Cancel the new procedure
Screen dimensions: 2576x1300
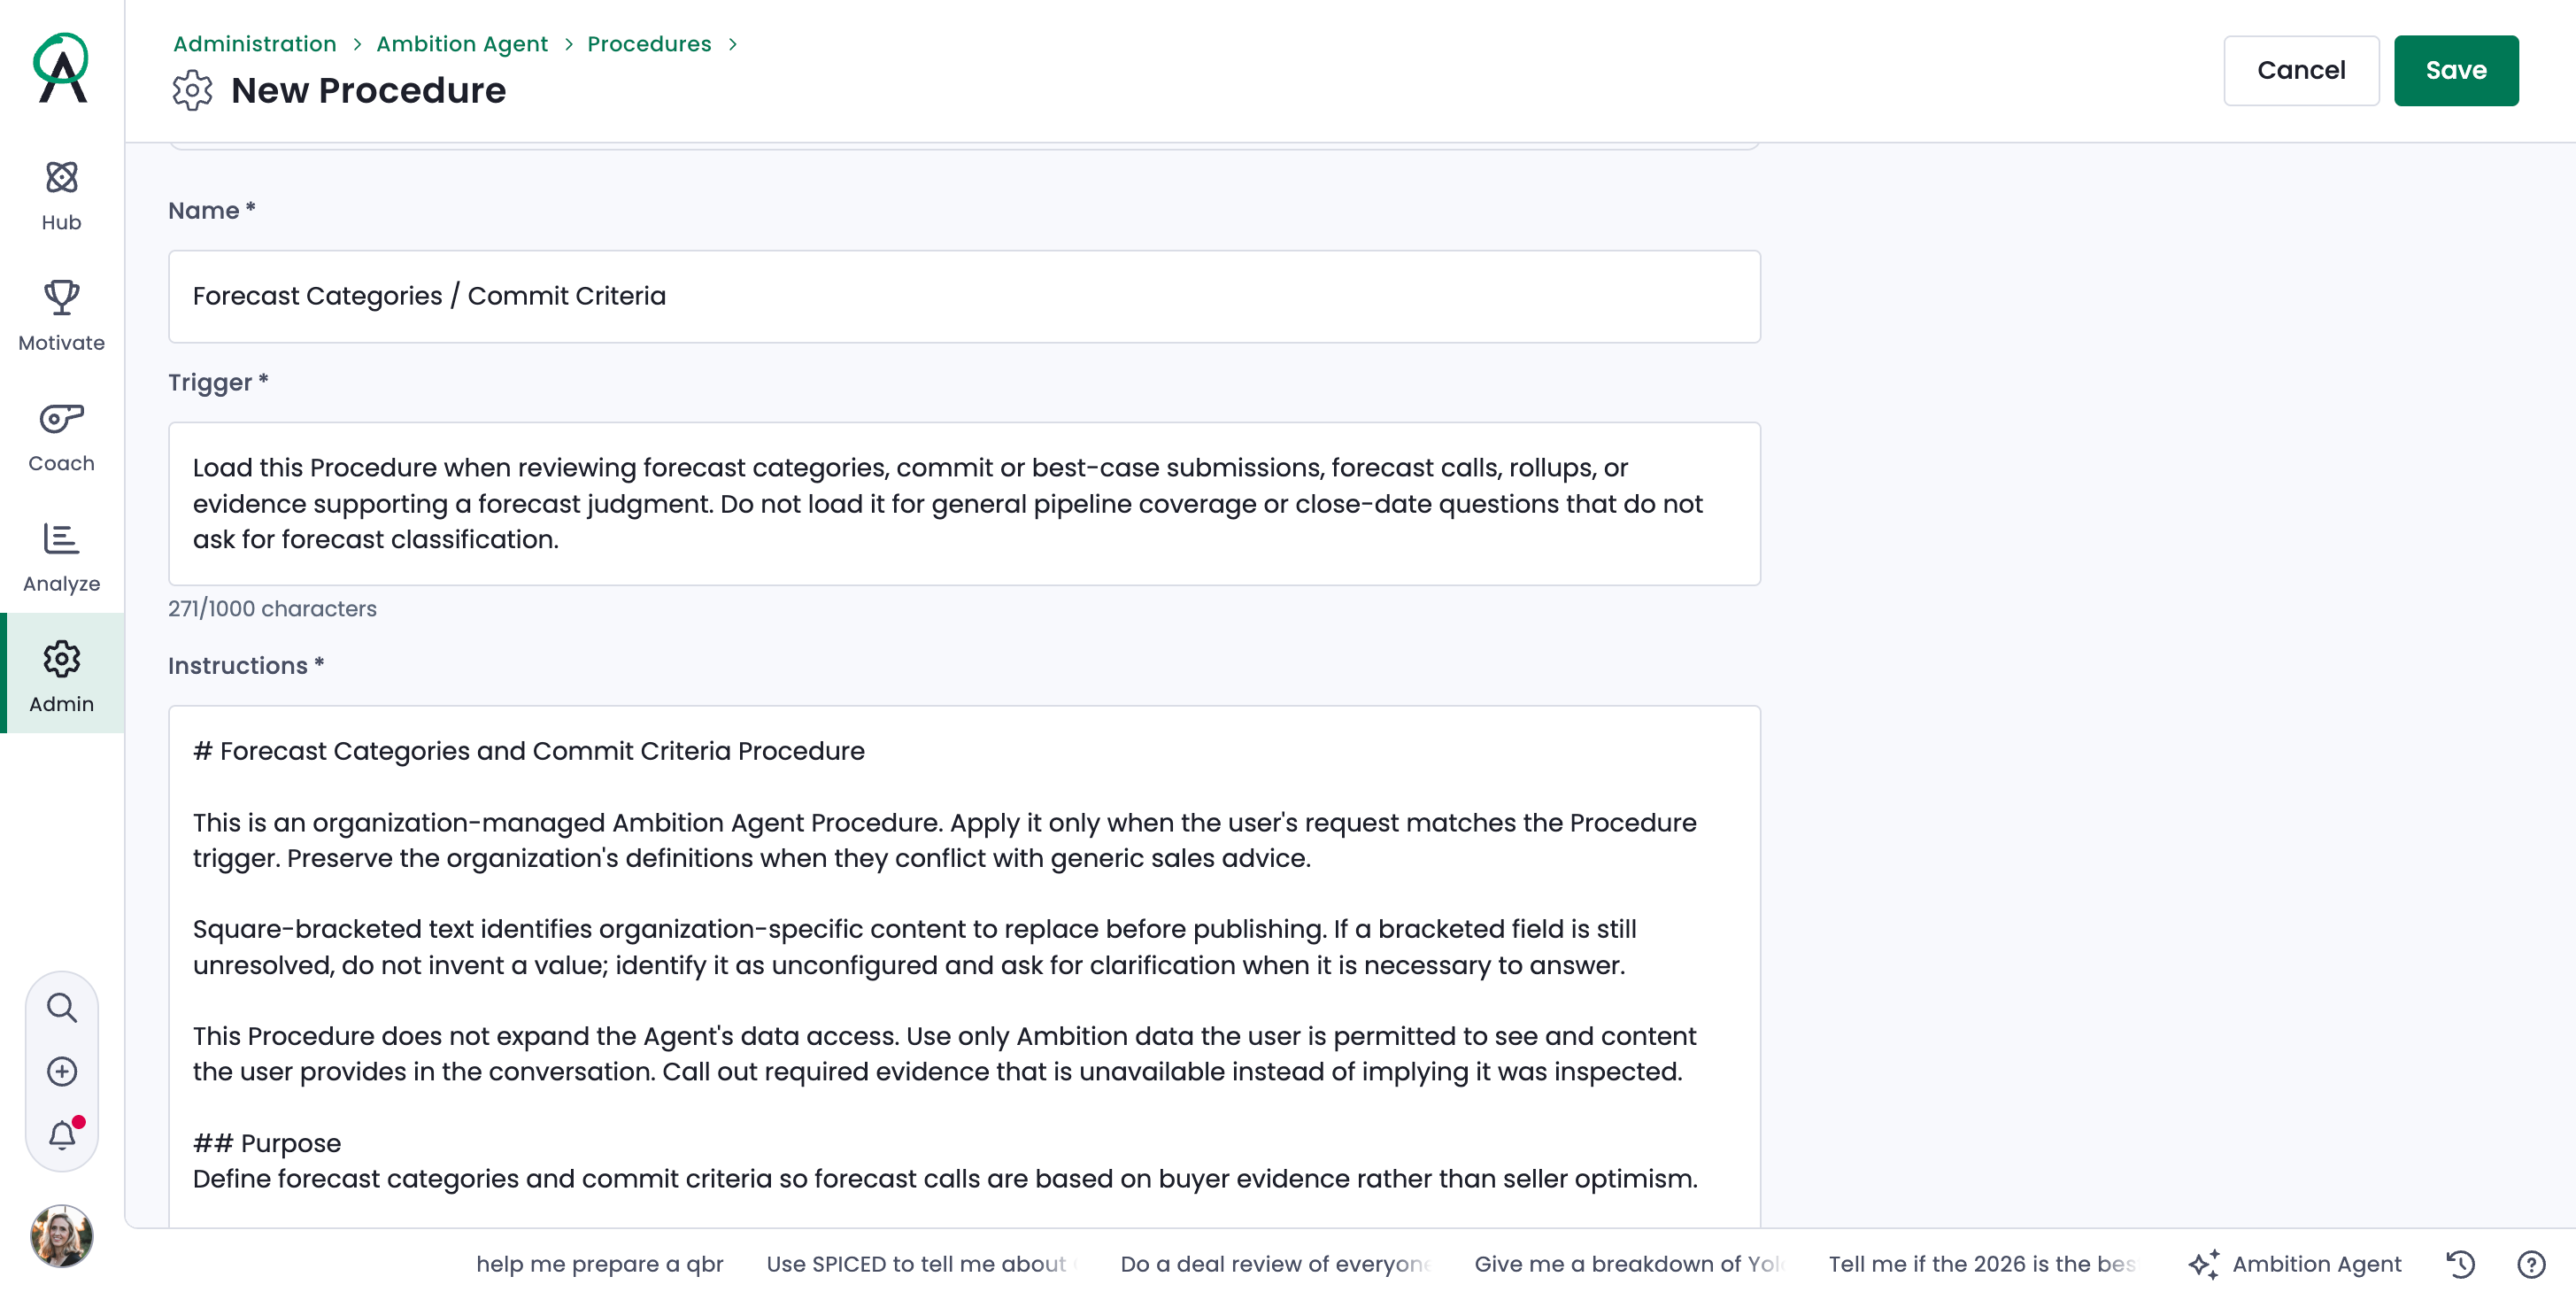point(2300,70)
